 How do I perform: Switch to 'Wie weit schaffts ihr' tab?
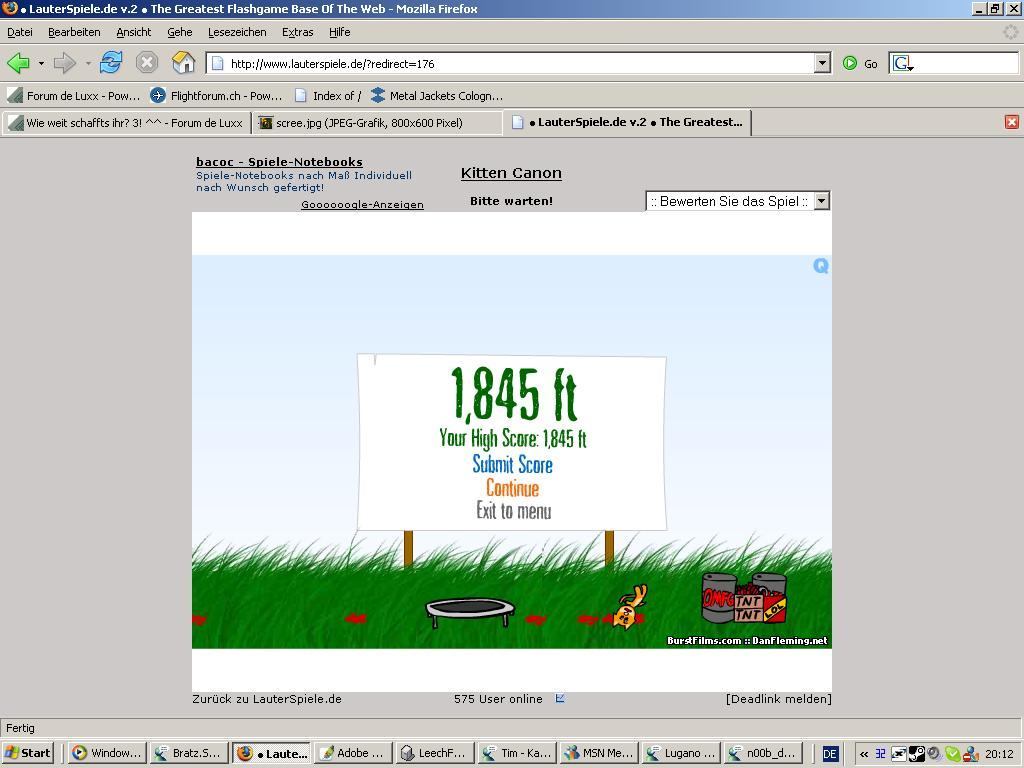coord(127,123)
